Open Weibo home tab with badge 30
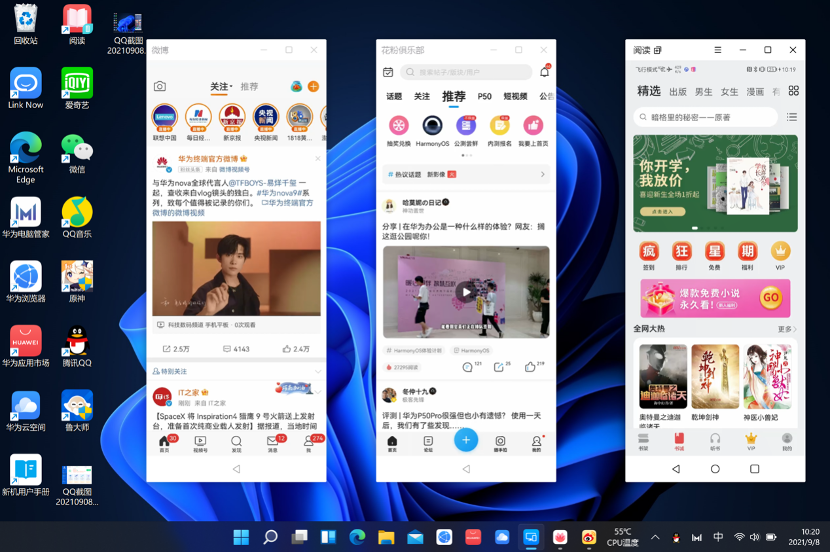This screenshot has height=552, width=830. tap(165, 443)
